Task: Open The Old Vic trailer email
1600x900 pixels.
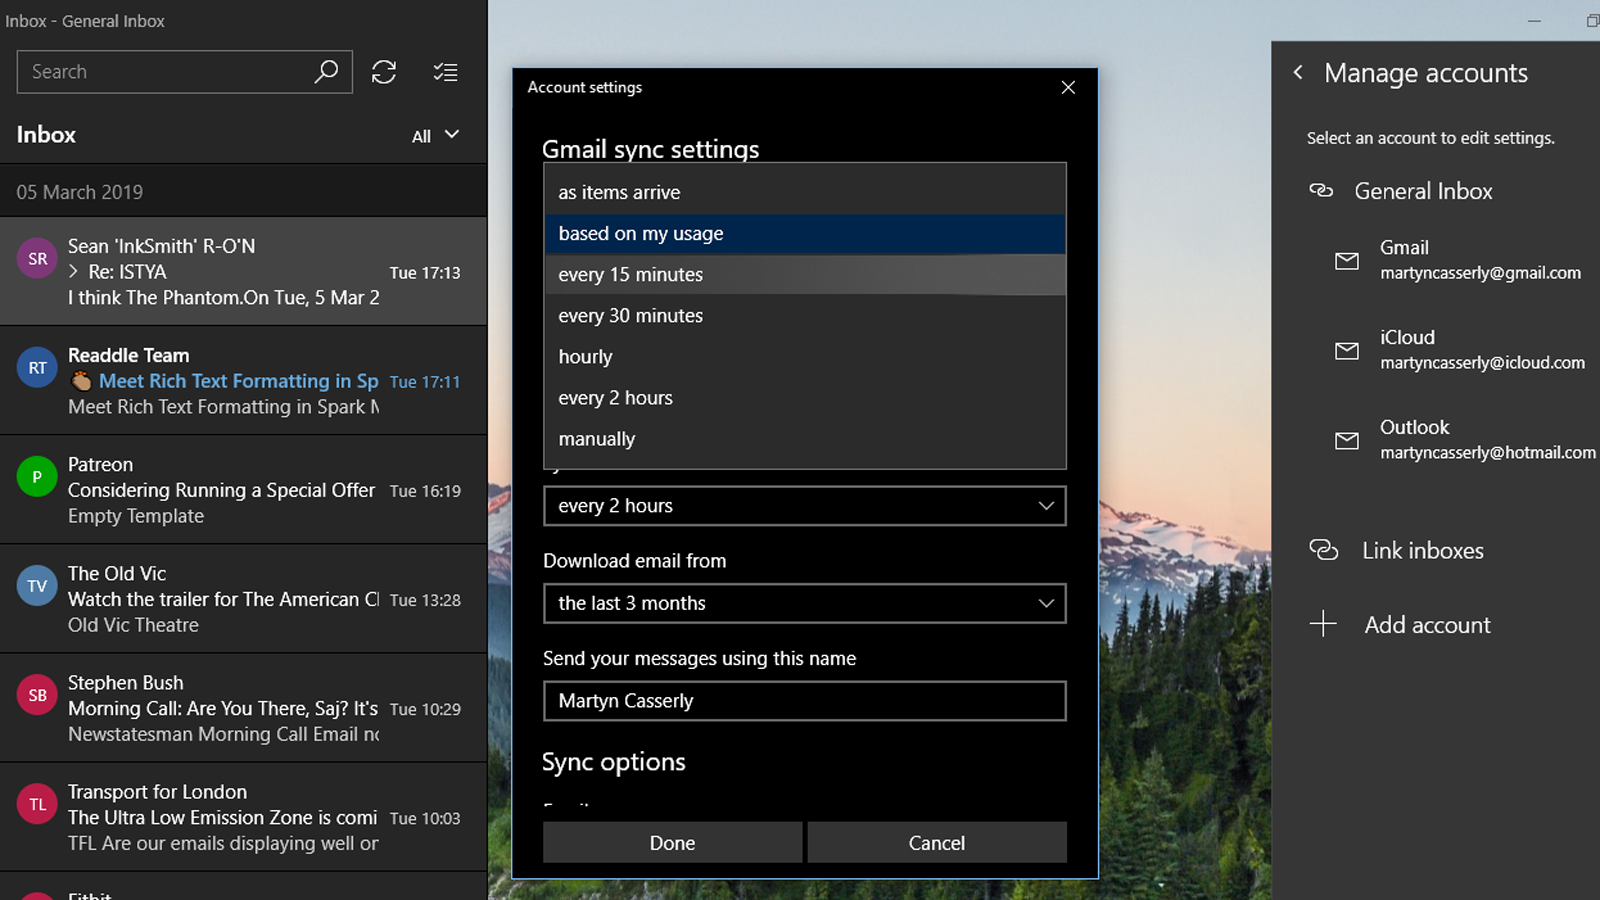Action: (x=243, y=598)
